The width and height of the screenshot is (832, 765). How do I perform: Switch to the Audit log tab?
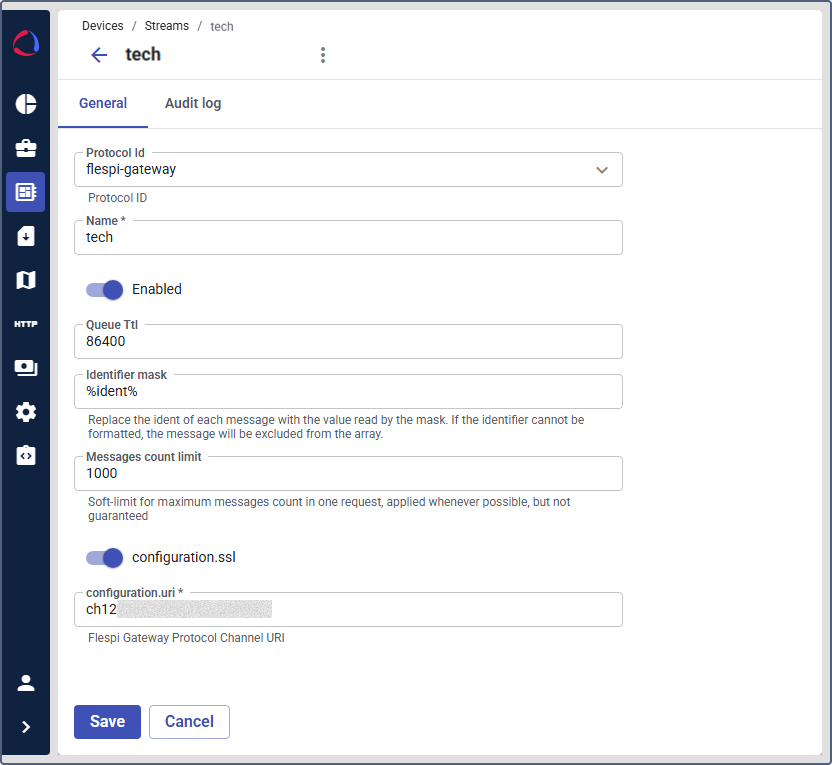pos(193,103)
